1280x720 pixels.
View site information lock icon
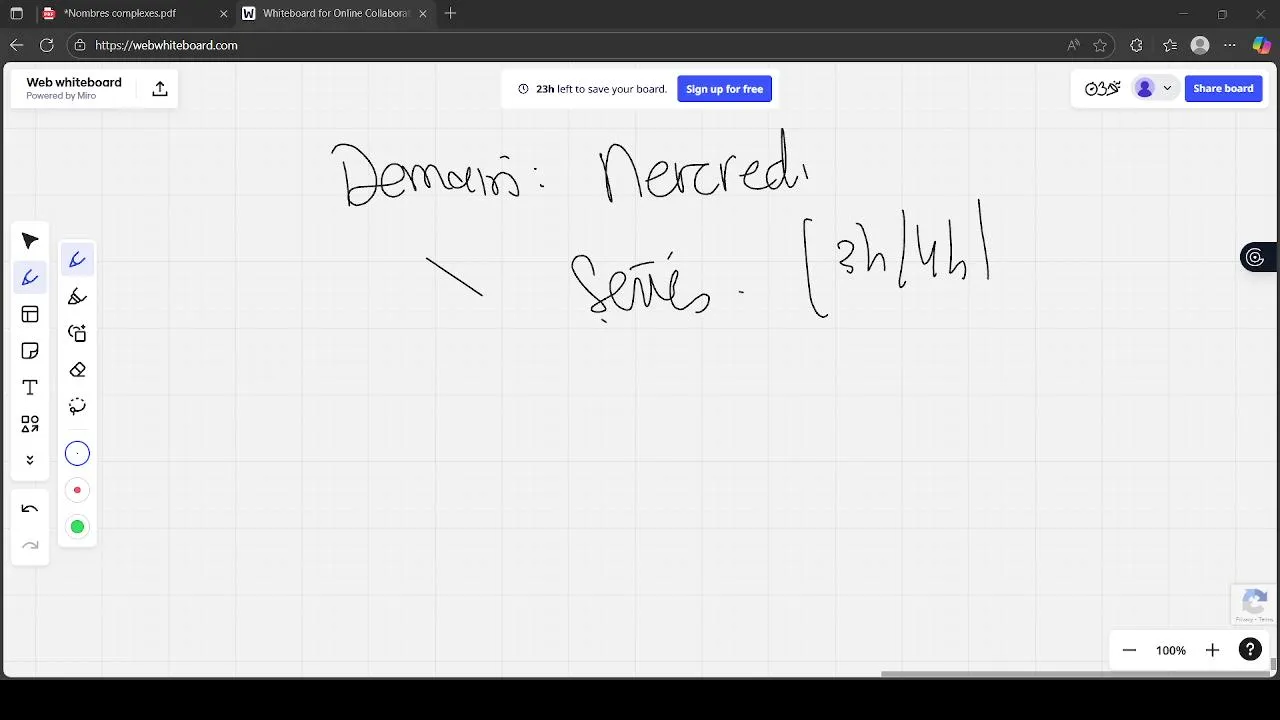coord(80,45)
